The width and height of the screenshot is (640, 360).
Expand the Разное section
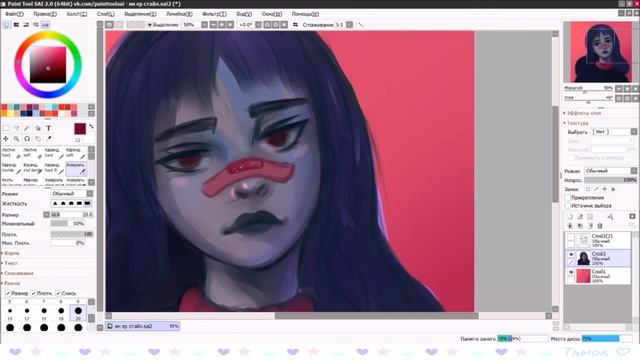[x=11, y=283]
